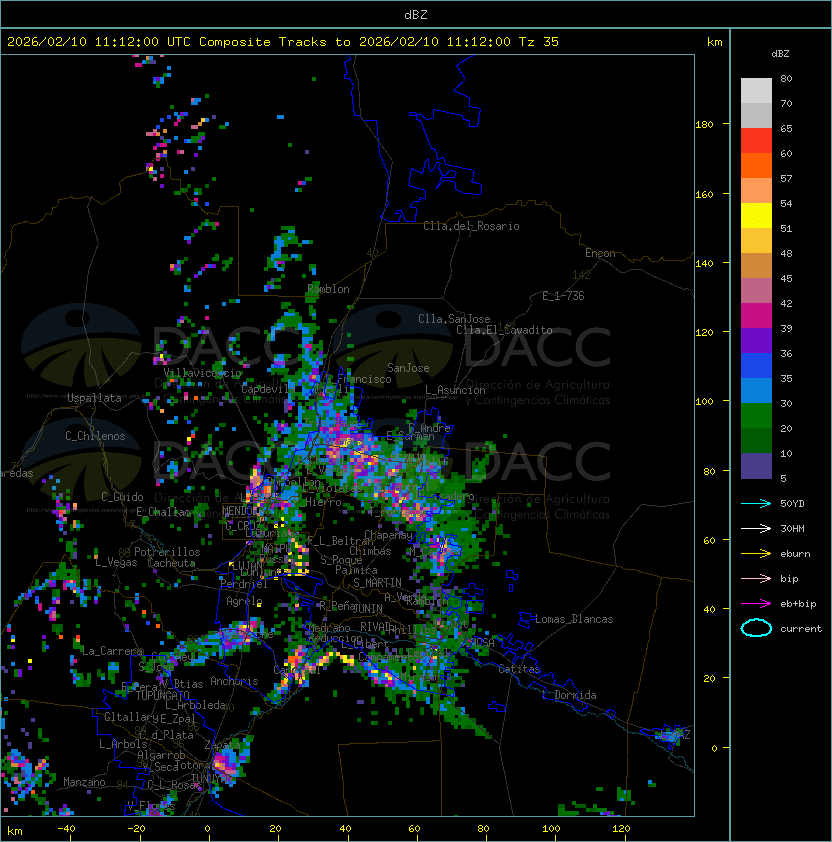Click the Composite Tracks timestamp header text
The width and height of the screenshot is (832, 842).
click(283, 42)
